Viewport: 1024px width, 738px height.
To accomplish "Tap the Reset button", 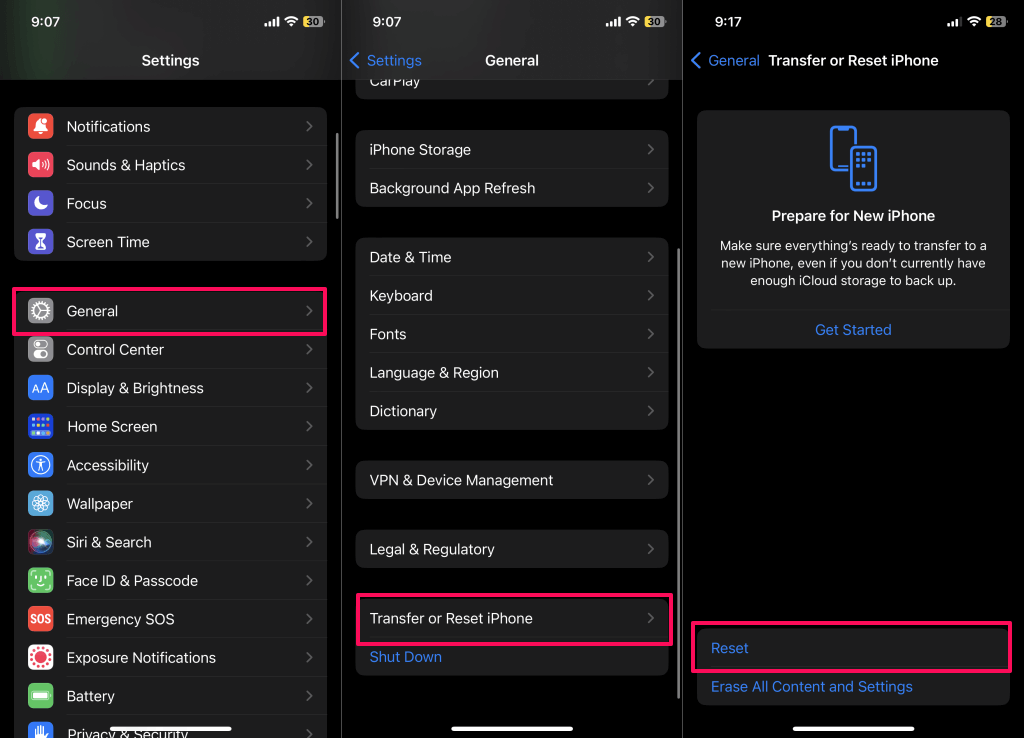I will tap(730, 648).
